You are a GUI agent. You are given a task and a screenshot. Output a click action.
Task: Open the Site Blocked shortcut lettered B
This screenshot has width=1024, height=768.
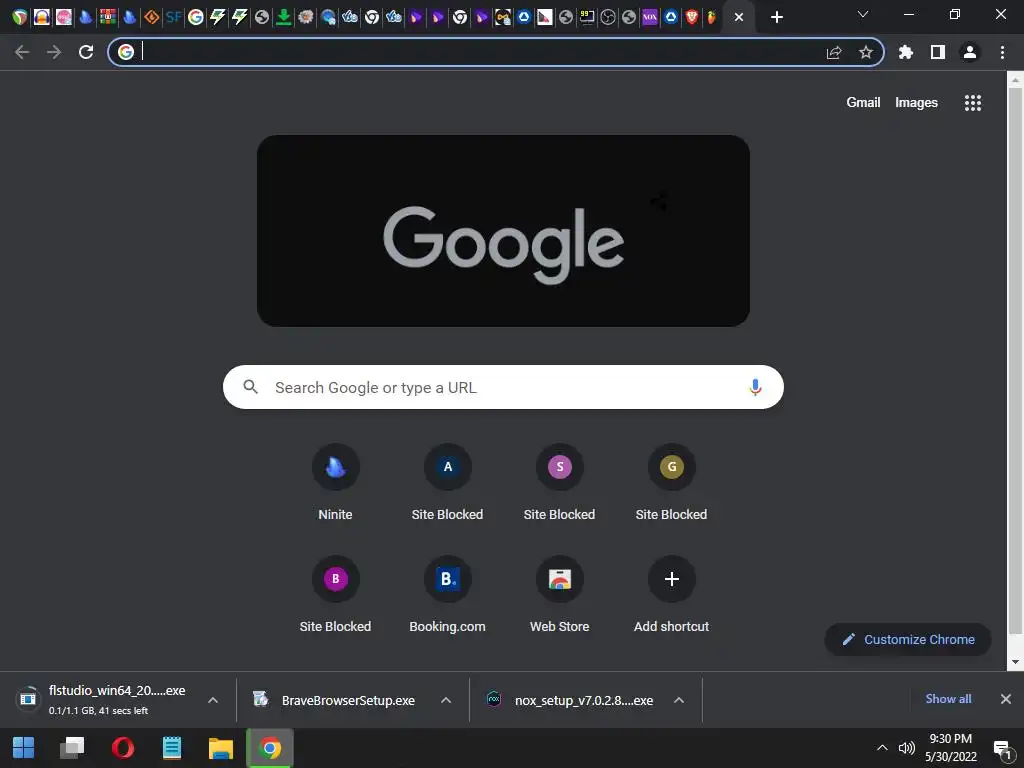[x=335, y=594]
